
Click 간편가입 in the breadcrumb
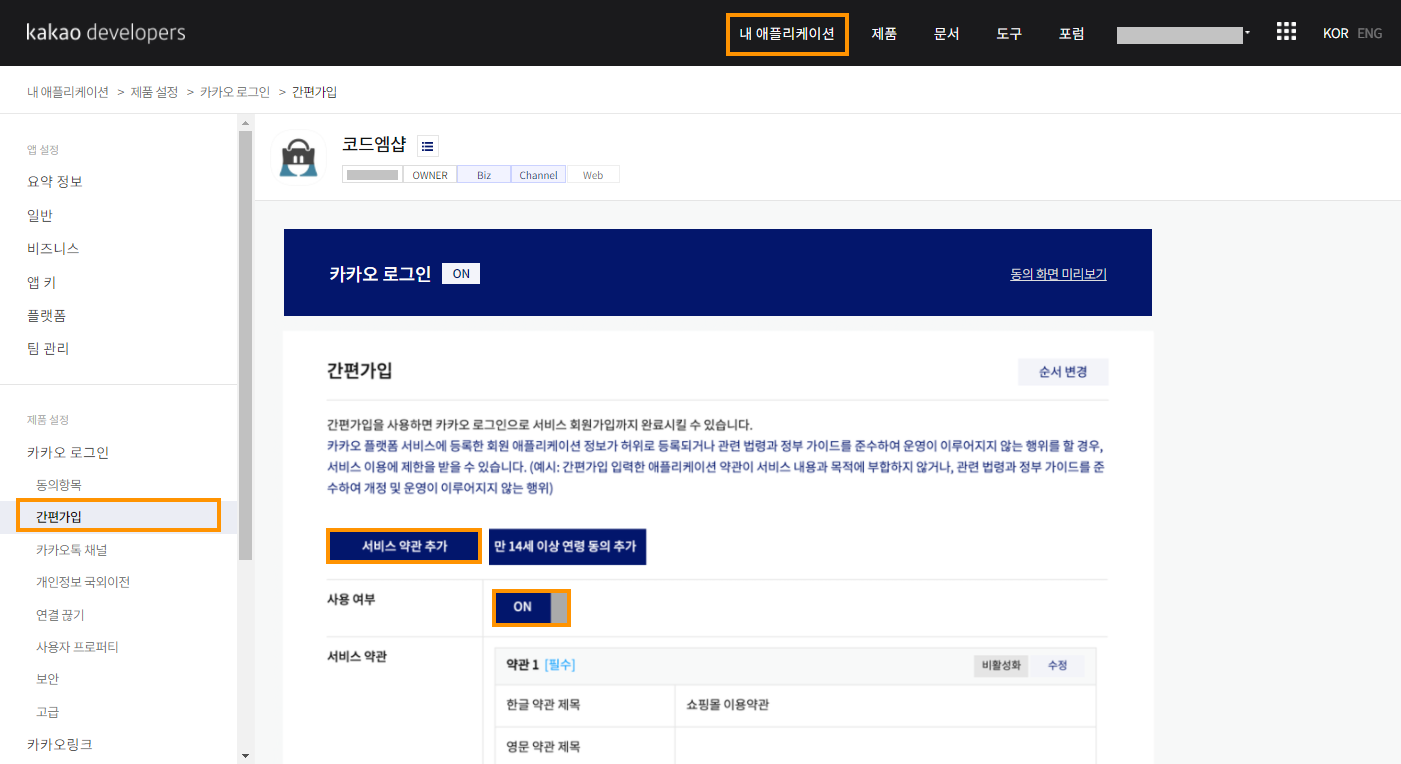coord(314,92)
